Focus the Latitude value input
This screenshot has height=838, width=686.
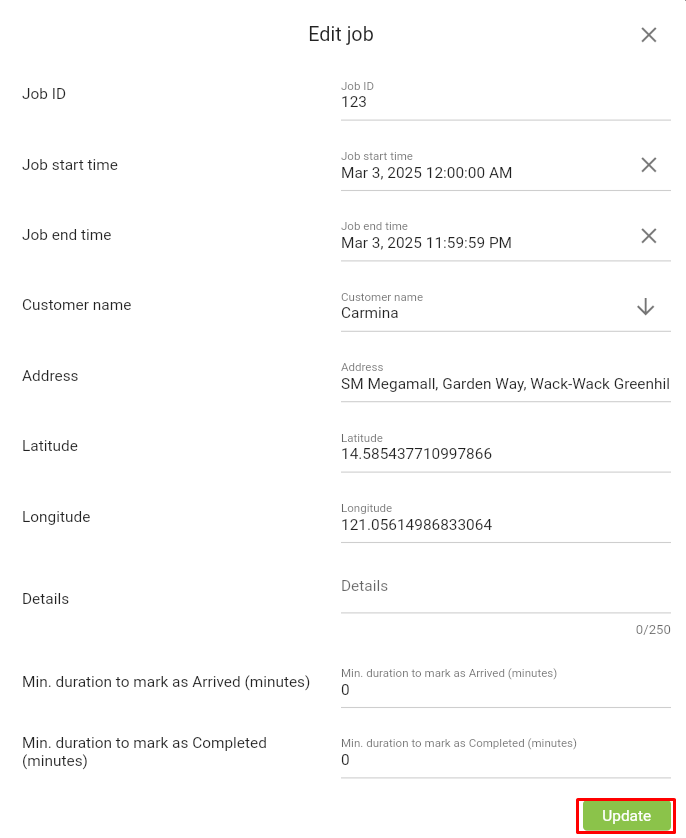tap(505, 454)
